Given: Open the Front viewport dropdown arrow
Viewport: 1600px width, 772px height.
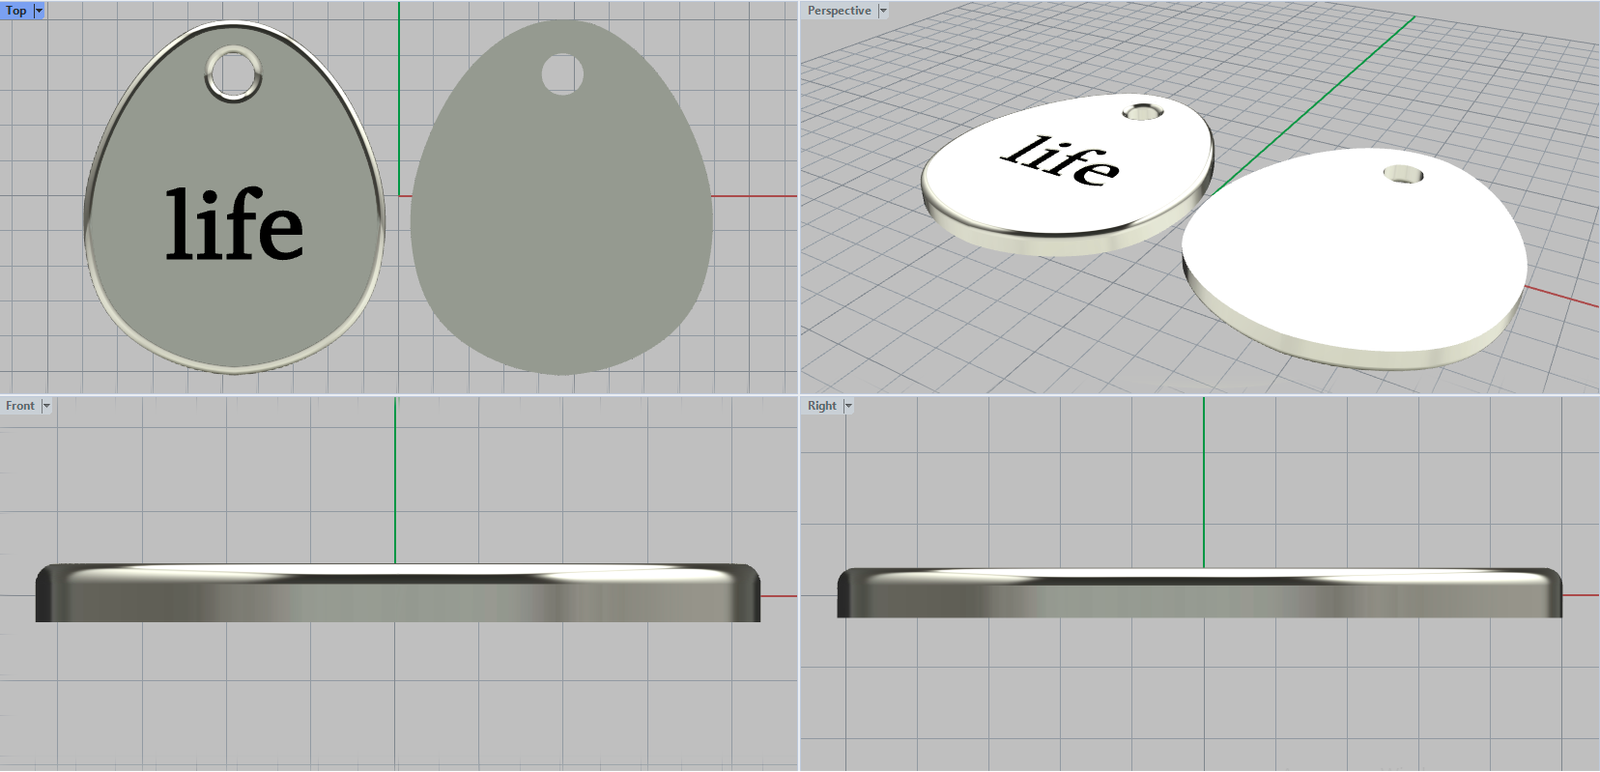Looking at the screenshot, I should coord(46,405).
